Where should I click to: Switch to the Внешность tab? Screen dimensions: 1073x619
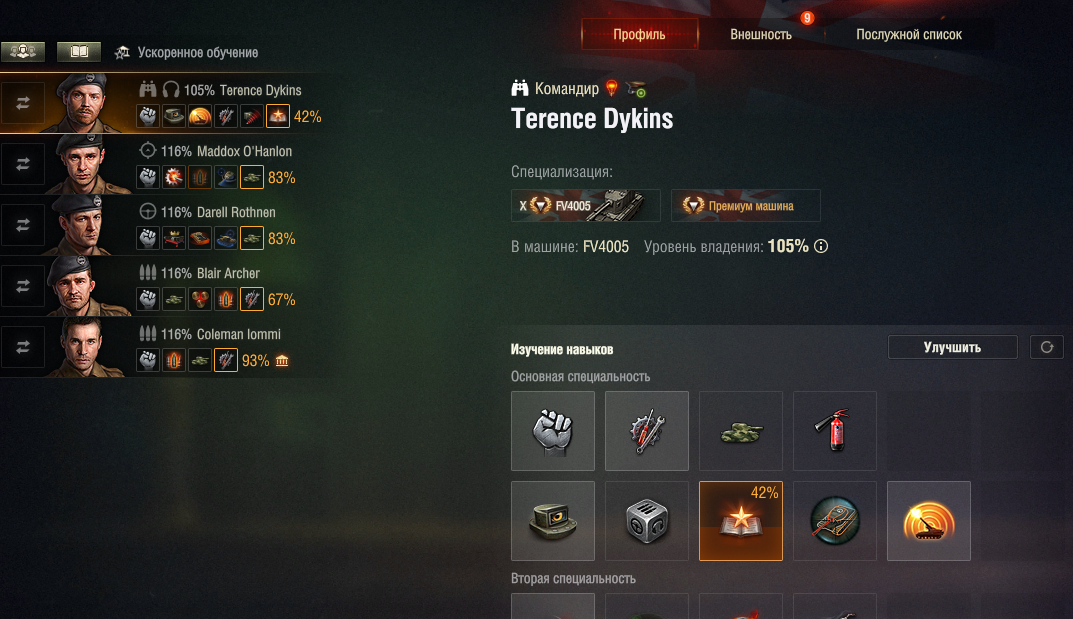pyautogui.click(x=761, y=34)
